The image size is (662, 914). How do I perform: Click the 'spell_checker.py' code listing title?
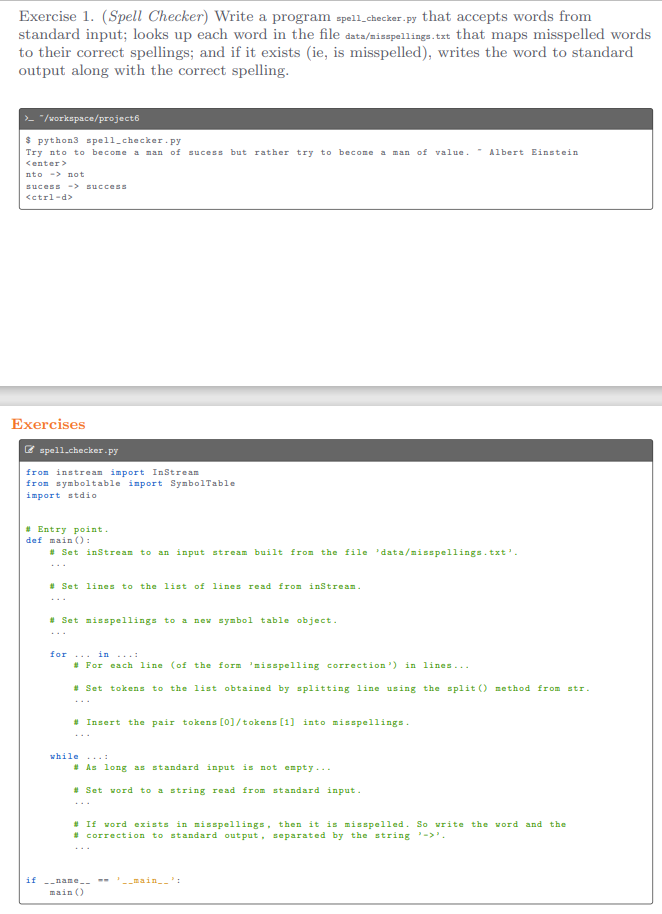click(79, 451)
